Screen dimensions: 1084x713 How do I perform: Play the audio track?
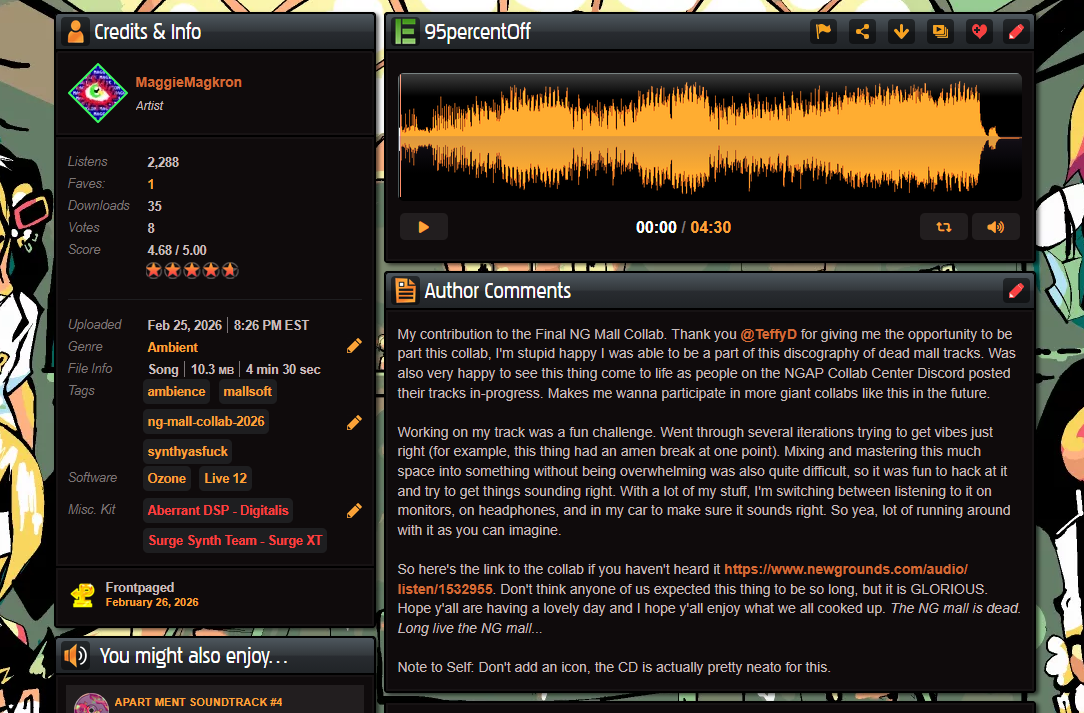click(x=424, y=227)
